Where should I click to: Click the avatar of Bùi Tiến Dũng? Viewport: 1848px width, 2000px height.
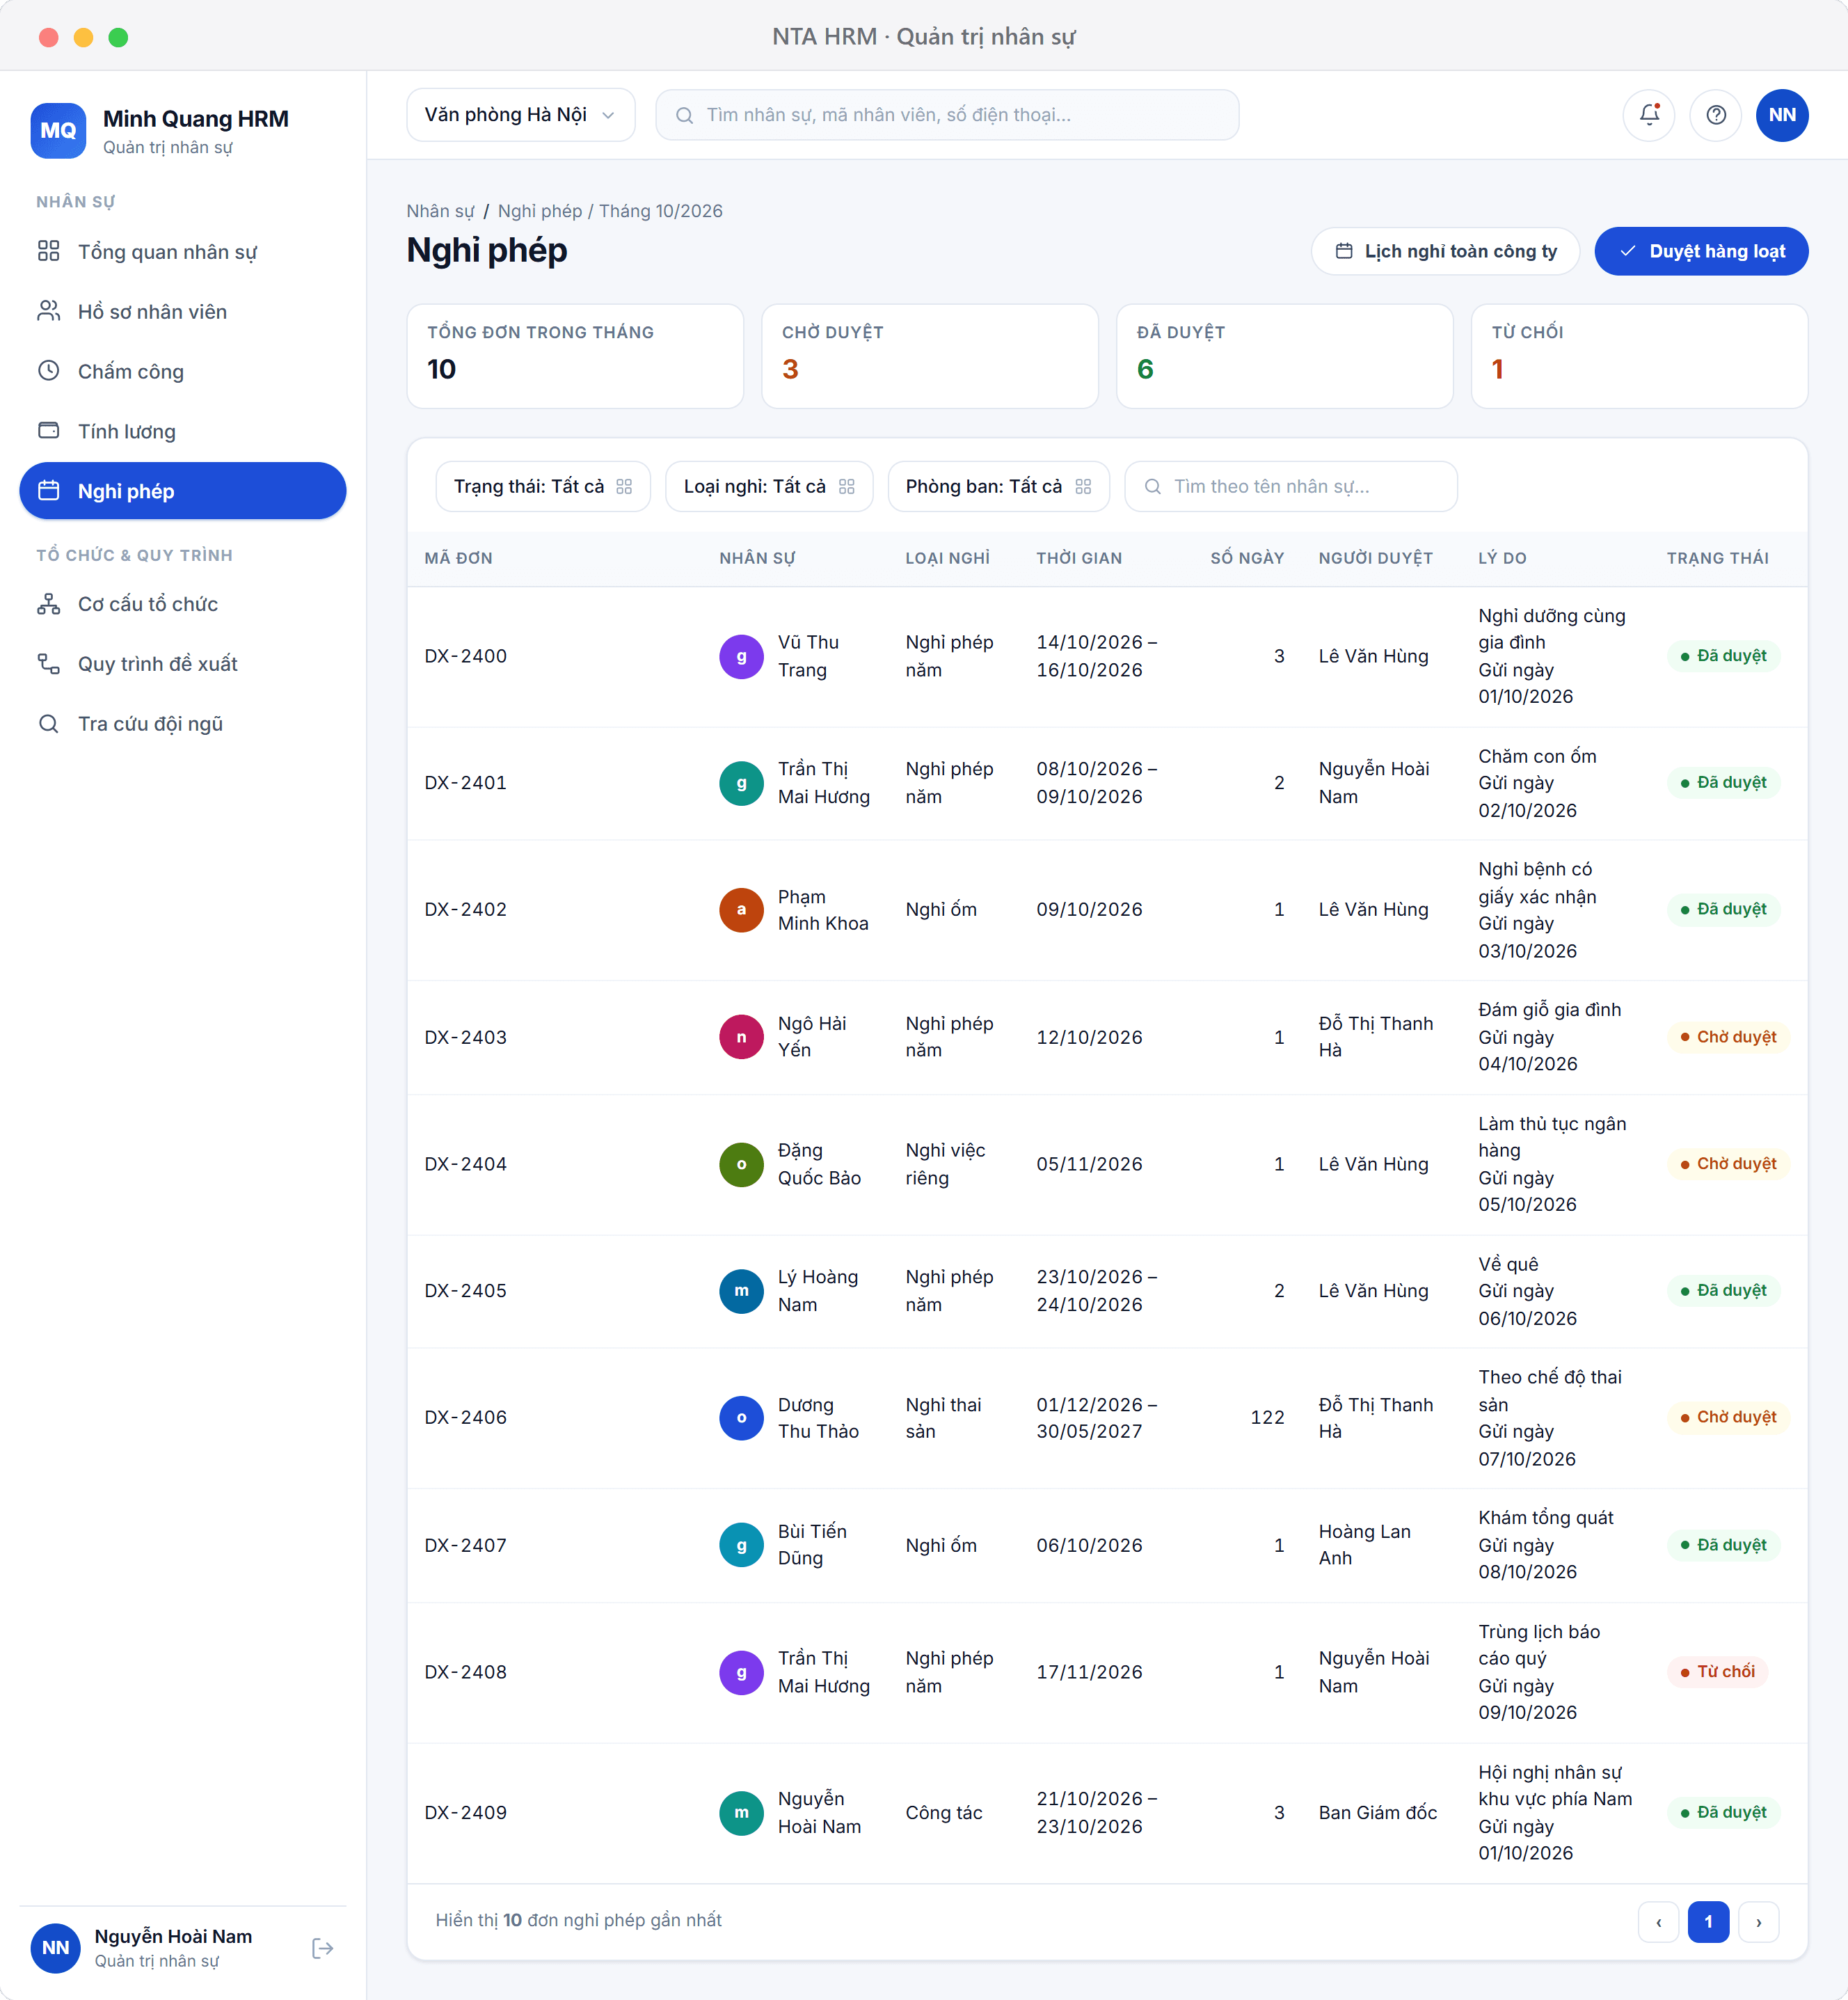click(741, 1545)
